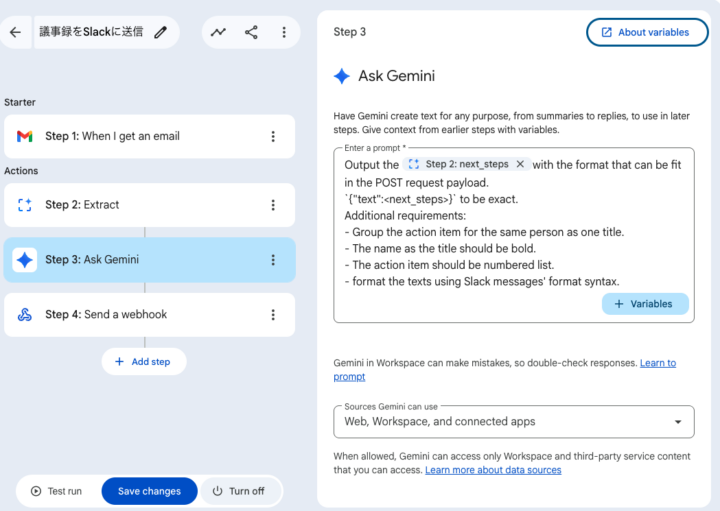This screenshot has height=511, width=720.
Task: Start a Test run
Action: coord(57,491)
